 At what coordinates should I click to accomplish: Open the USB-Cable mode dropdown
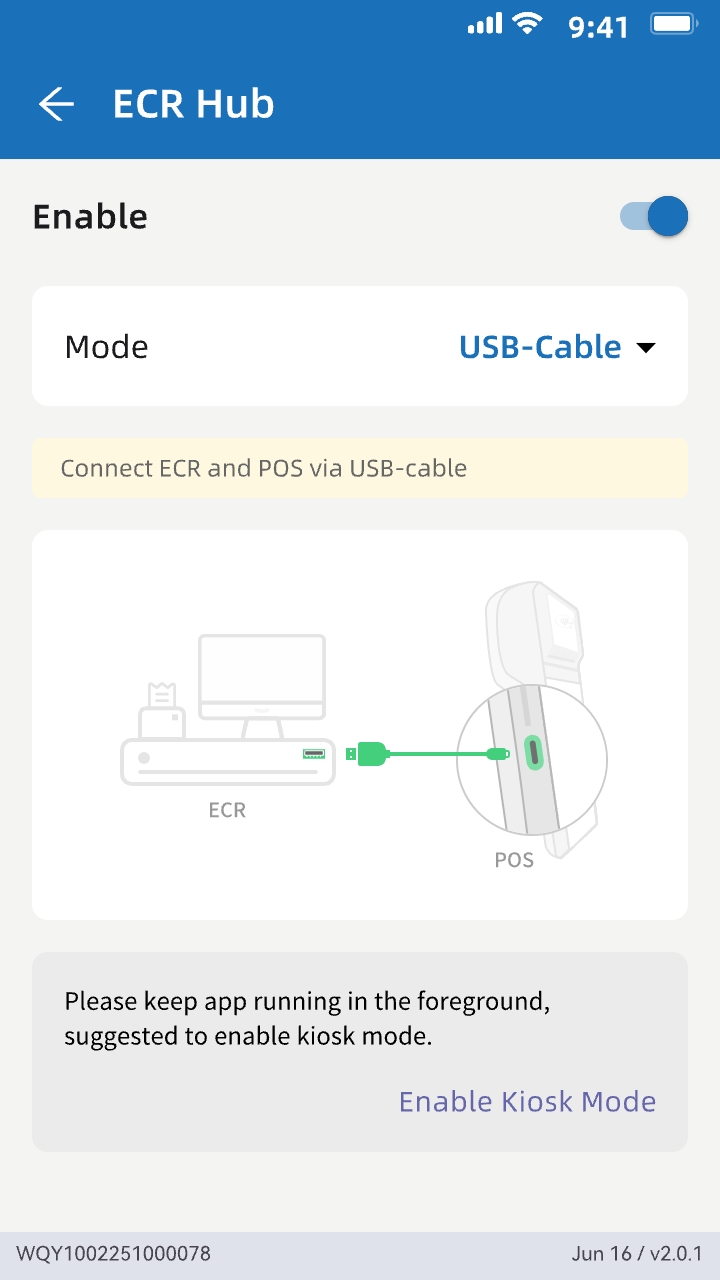point(558,347)
